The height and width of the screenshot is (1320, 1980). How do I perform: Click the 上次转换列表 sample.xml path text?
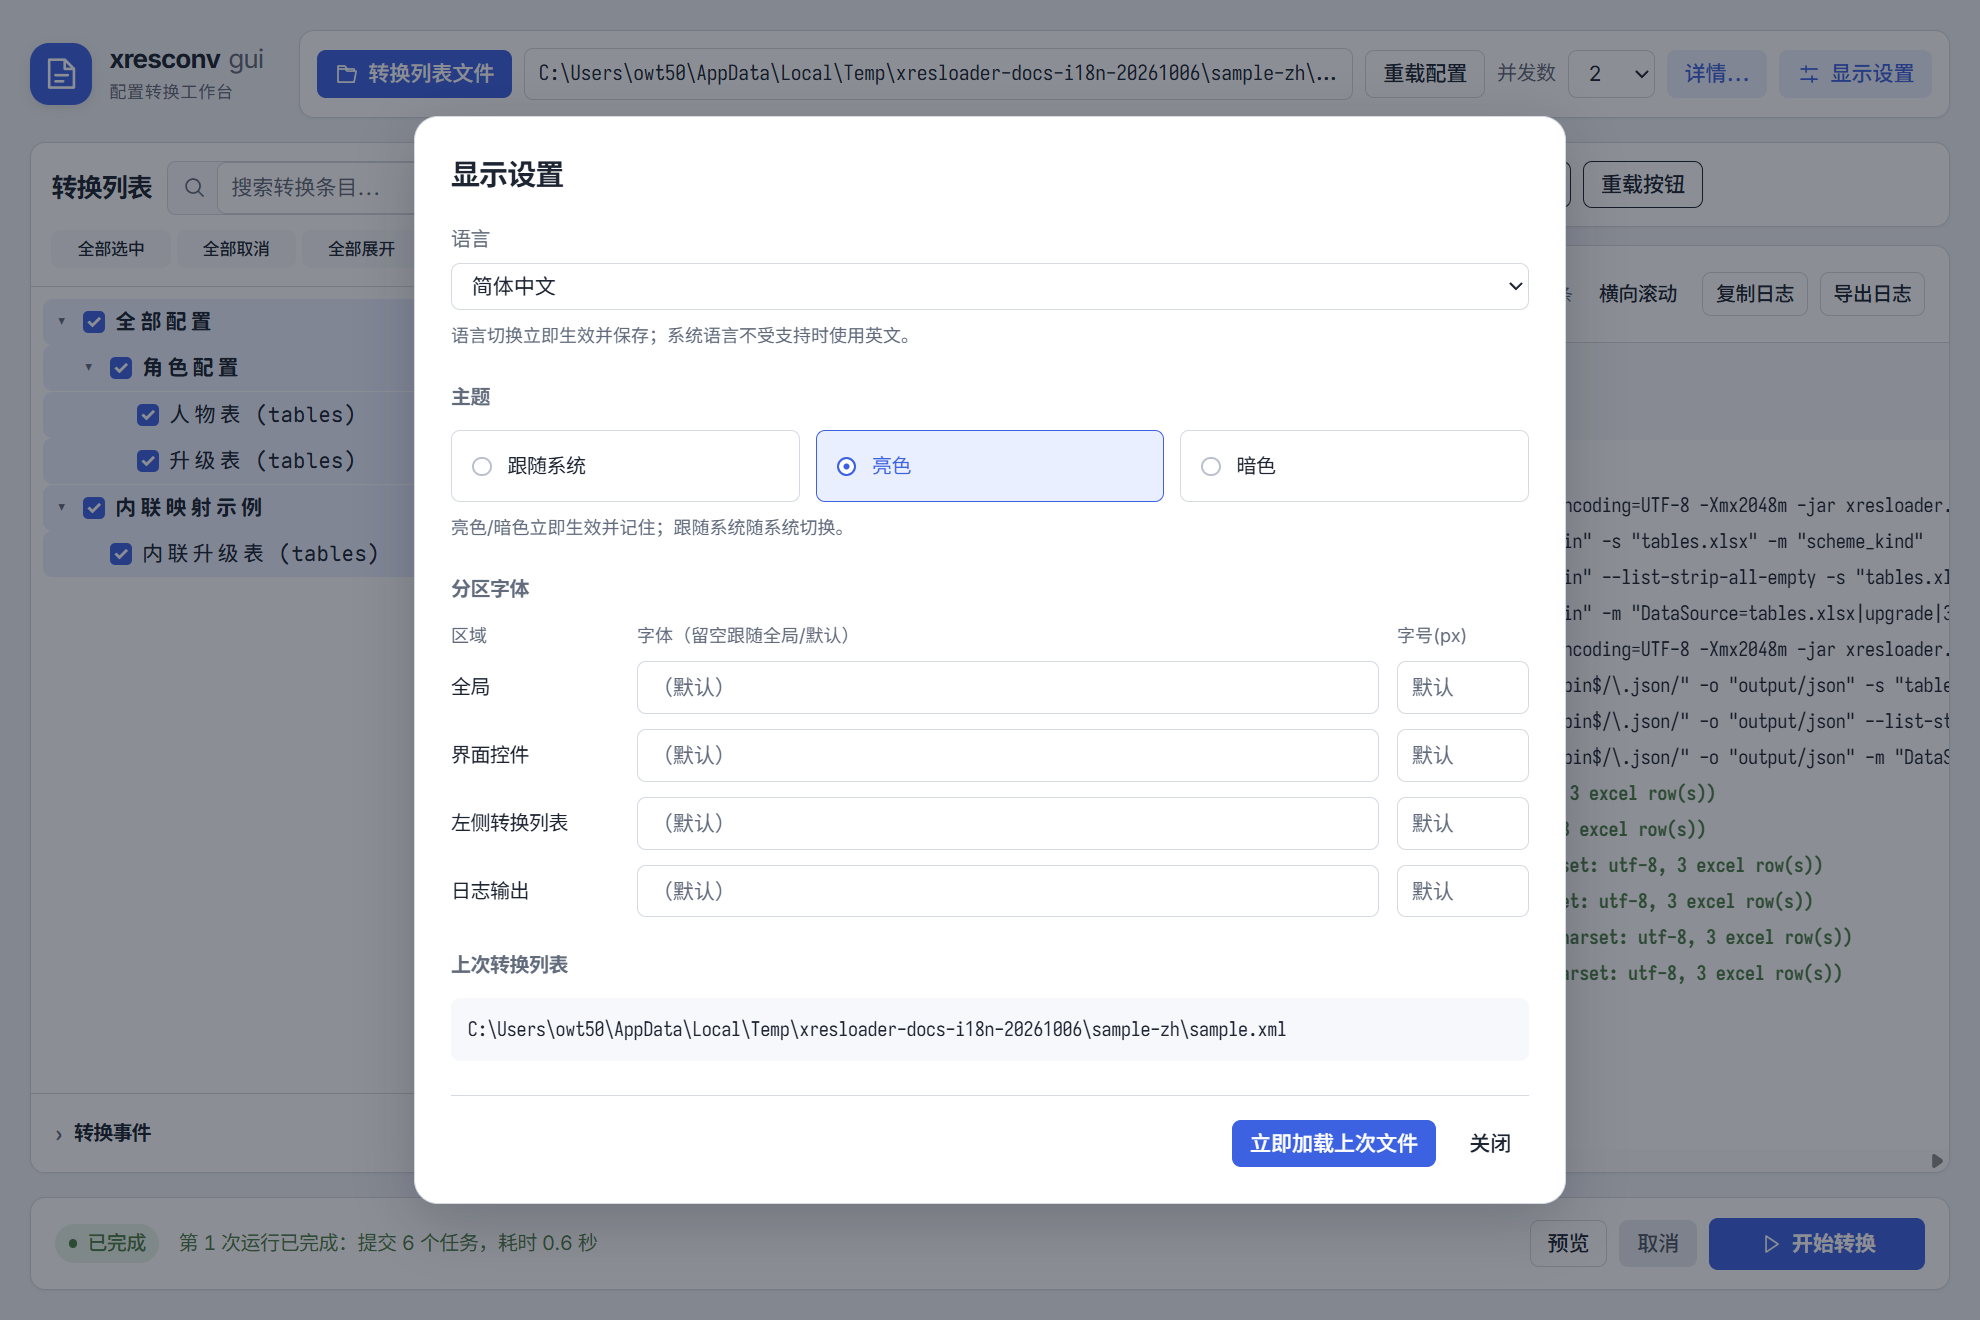pyautogui.click(x=877, y=1030)
